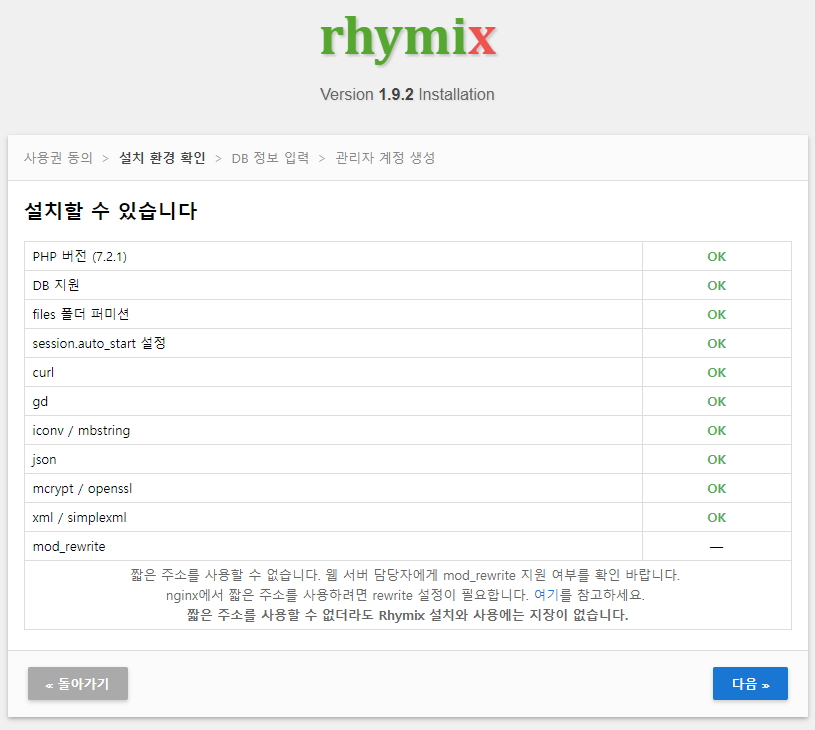Click the dash status next to mod_rewrite
Image resolution: width=815 pixels, height=730 pixels.
point(716,547)
